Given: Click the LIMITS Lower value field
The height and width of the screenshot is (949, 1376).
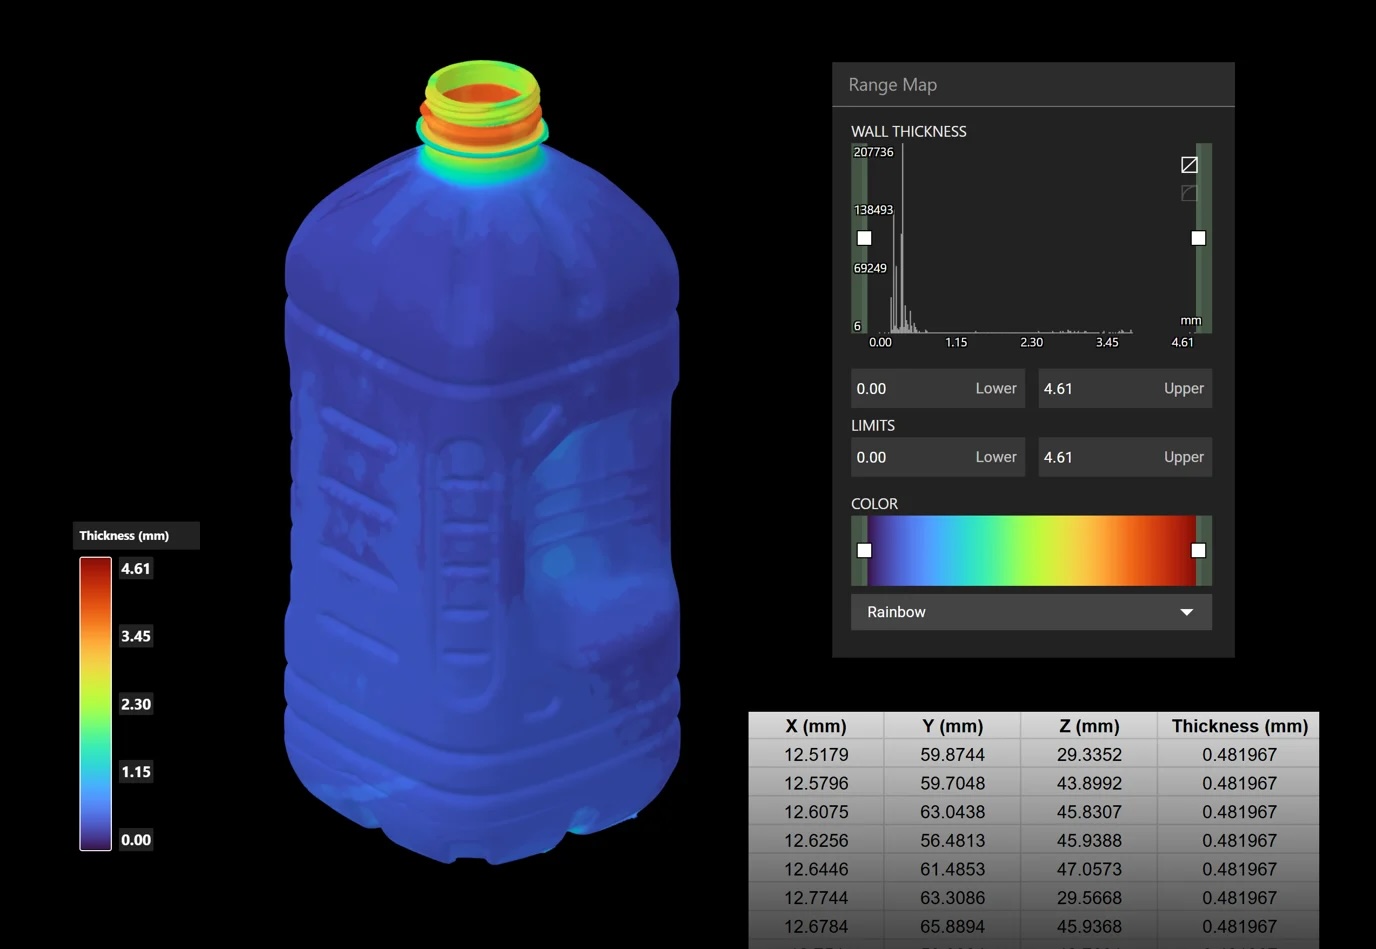Looking at the screenshot, I should pyautogui.click(x=938, y=457).
